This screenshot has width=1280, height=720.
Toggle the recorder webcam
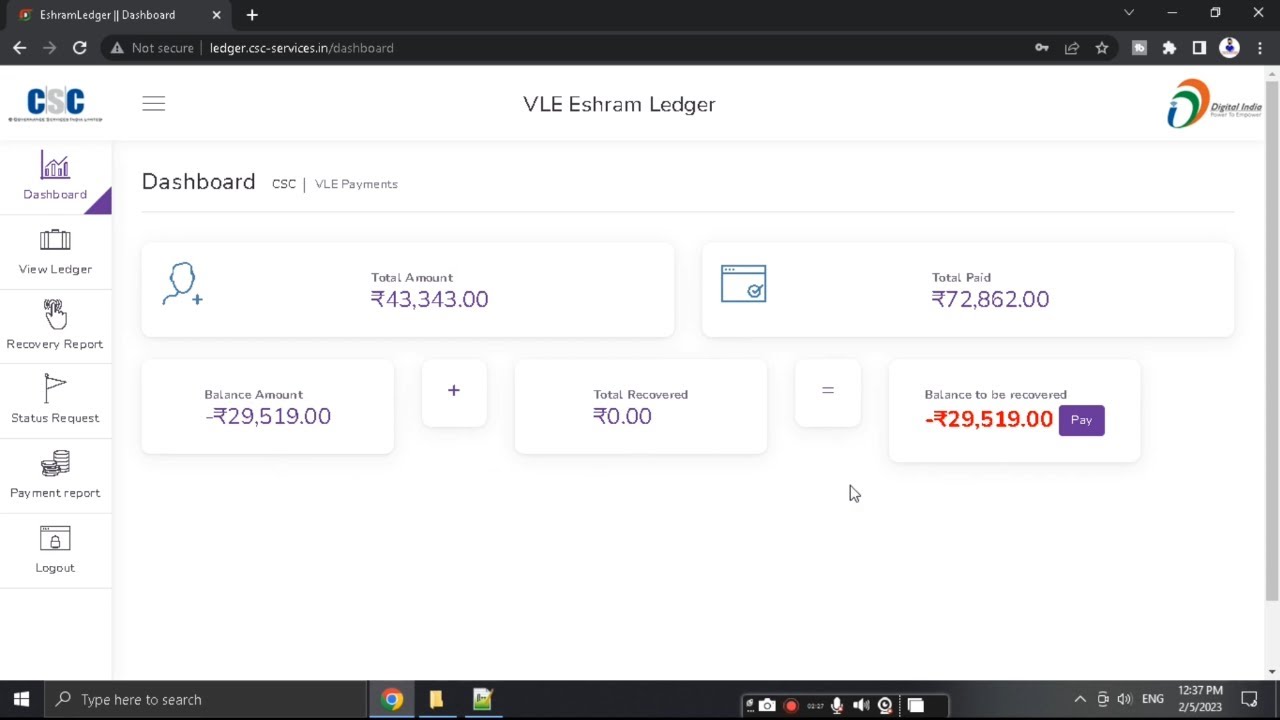point(885,706)
